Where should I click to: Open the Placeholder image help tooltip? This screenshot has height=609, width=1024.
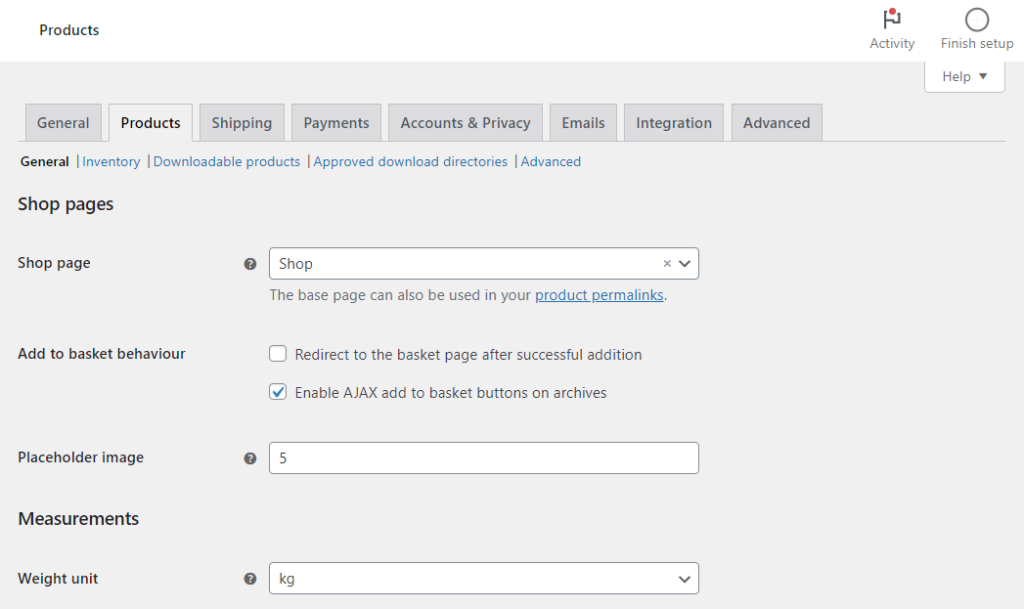(249, 458)
